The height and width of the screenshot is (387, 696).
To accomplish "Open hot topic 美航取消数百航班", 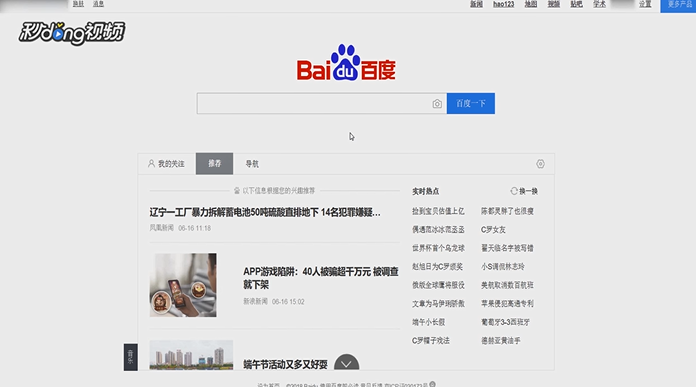I will tap(507, 285).
